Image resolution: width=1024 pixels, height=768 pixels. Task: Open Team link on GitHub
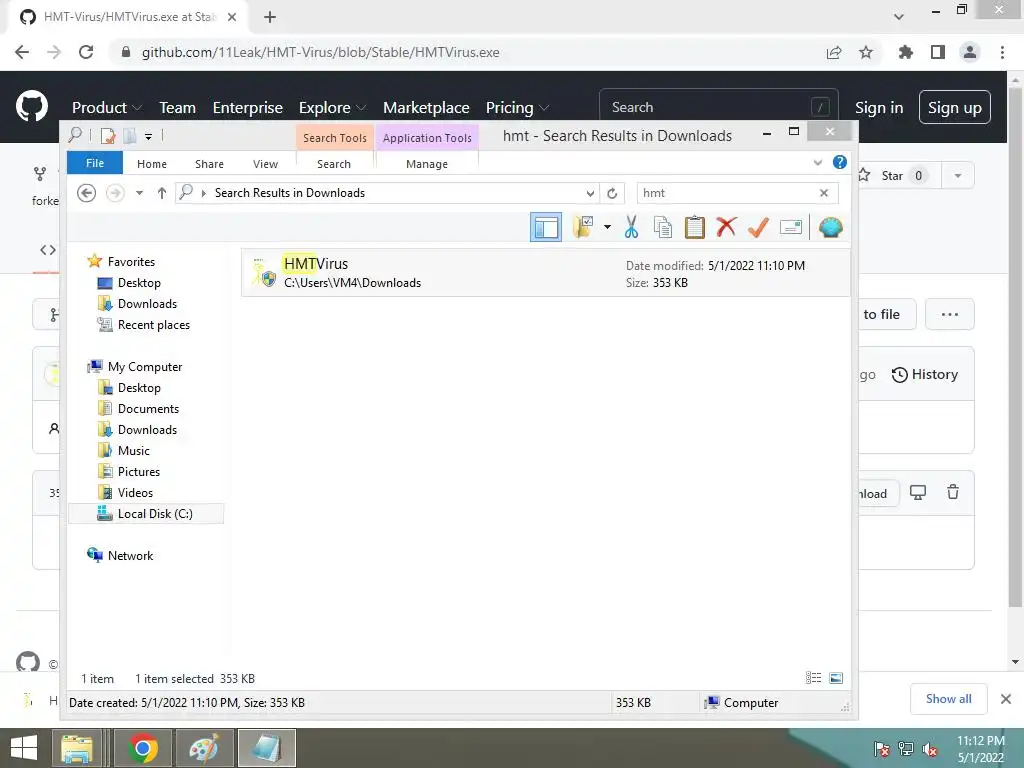tap(177, 108)
